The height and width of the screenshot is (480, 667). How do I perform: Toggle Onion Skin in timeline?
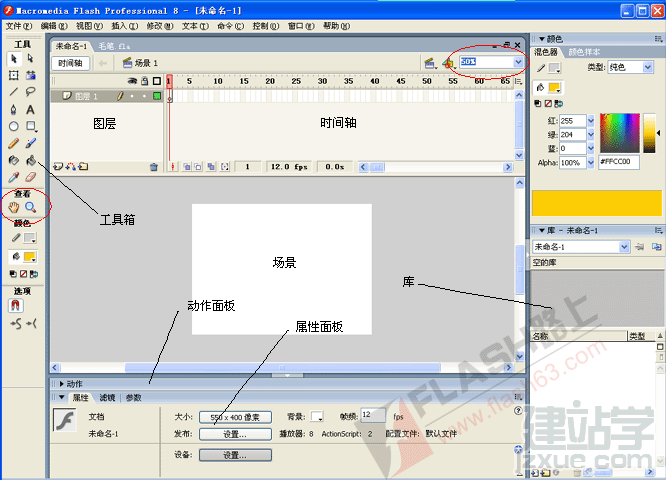coord(187,167)
